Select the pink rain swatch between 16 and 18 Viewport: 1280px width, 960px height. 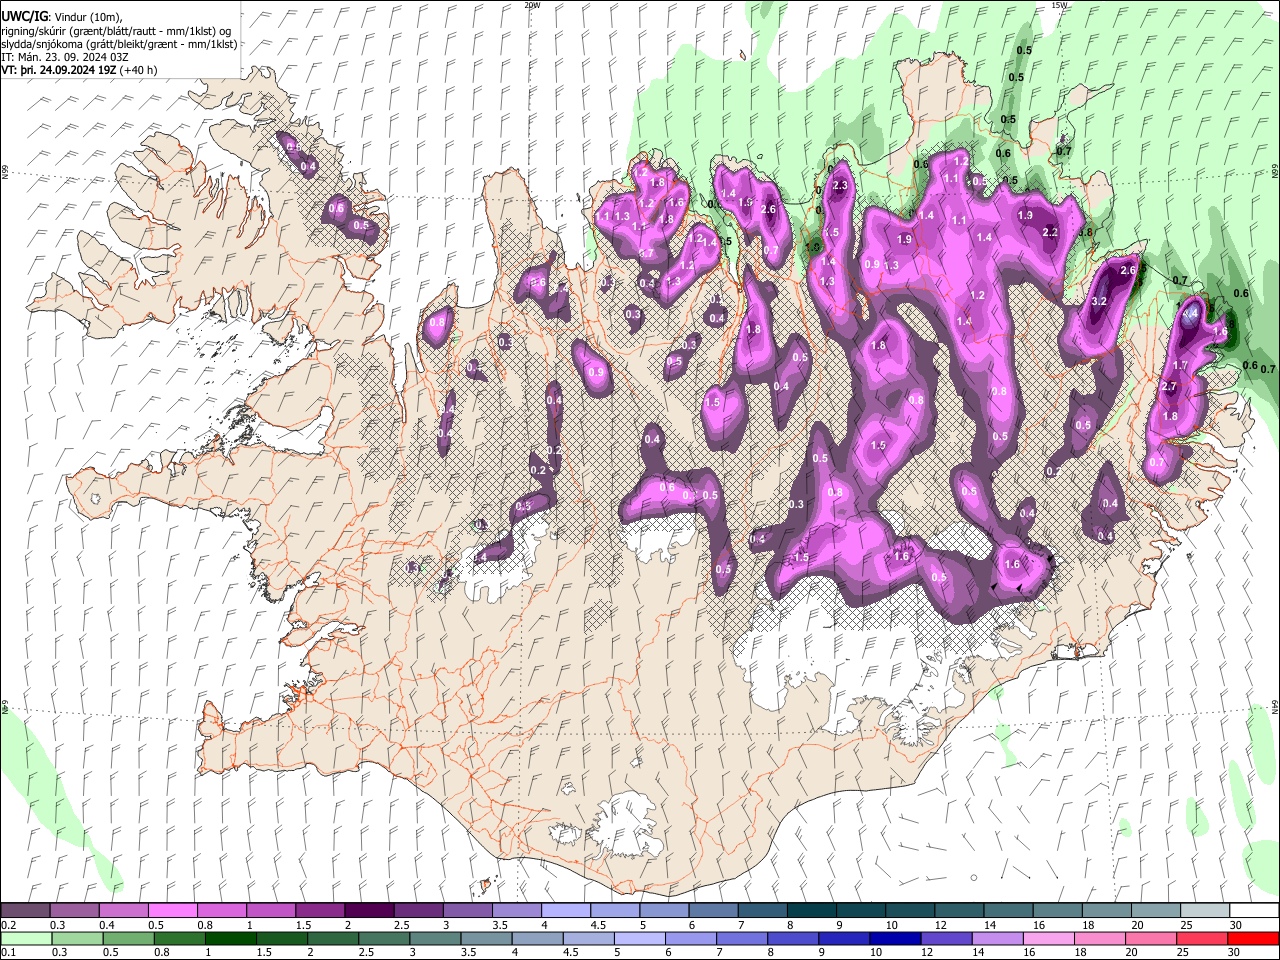(1049, 938)
